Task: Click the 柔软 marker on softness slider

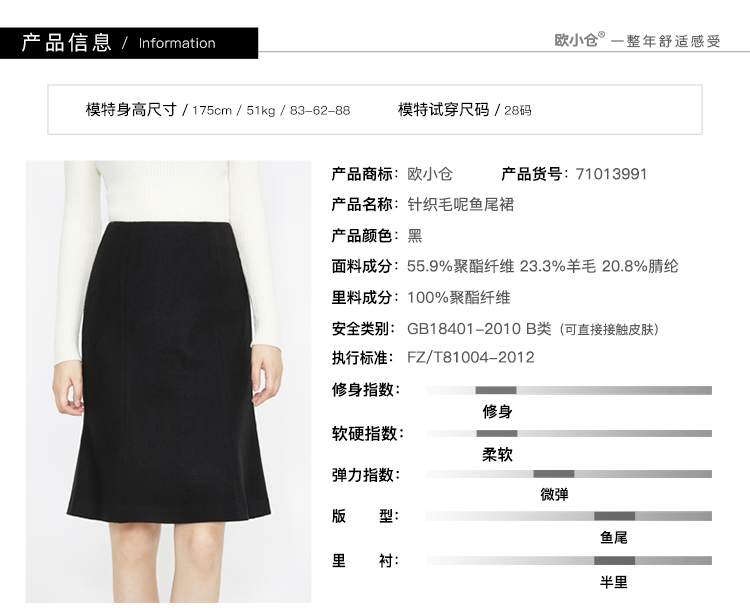Action: point(496,434)
